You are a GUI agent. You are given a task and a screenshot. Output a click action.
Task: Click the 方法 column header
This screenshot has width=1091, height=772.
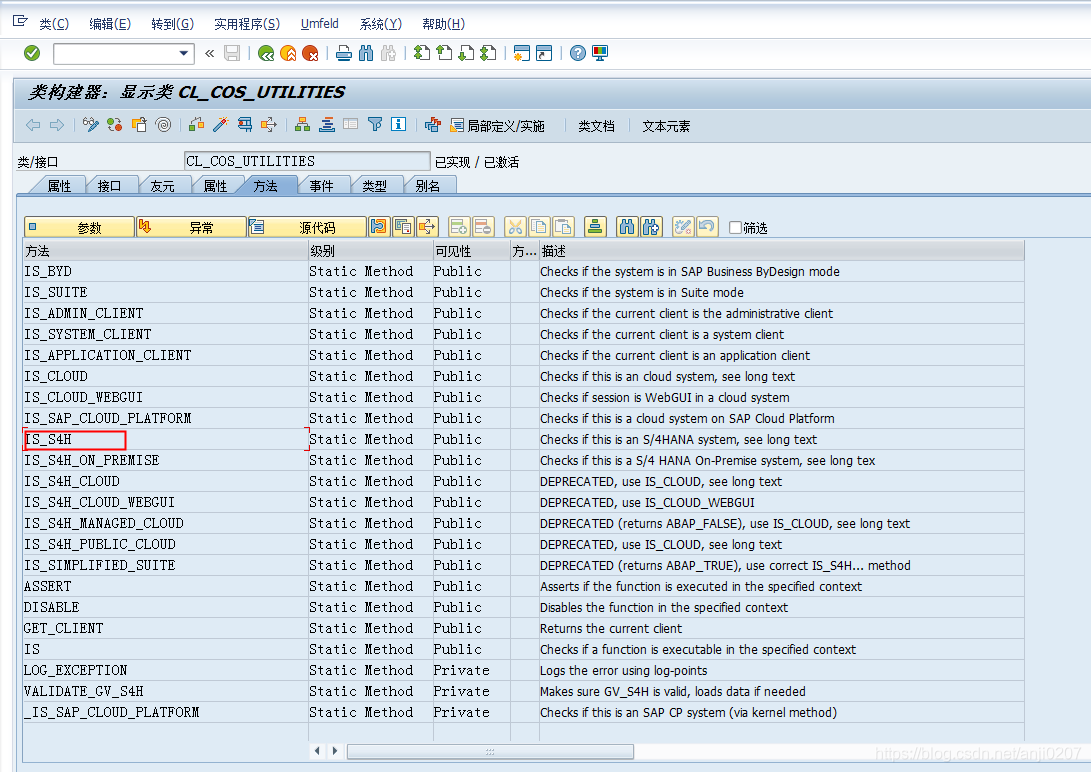(166, 251)
